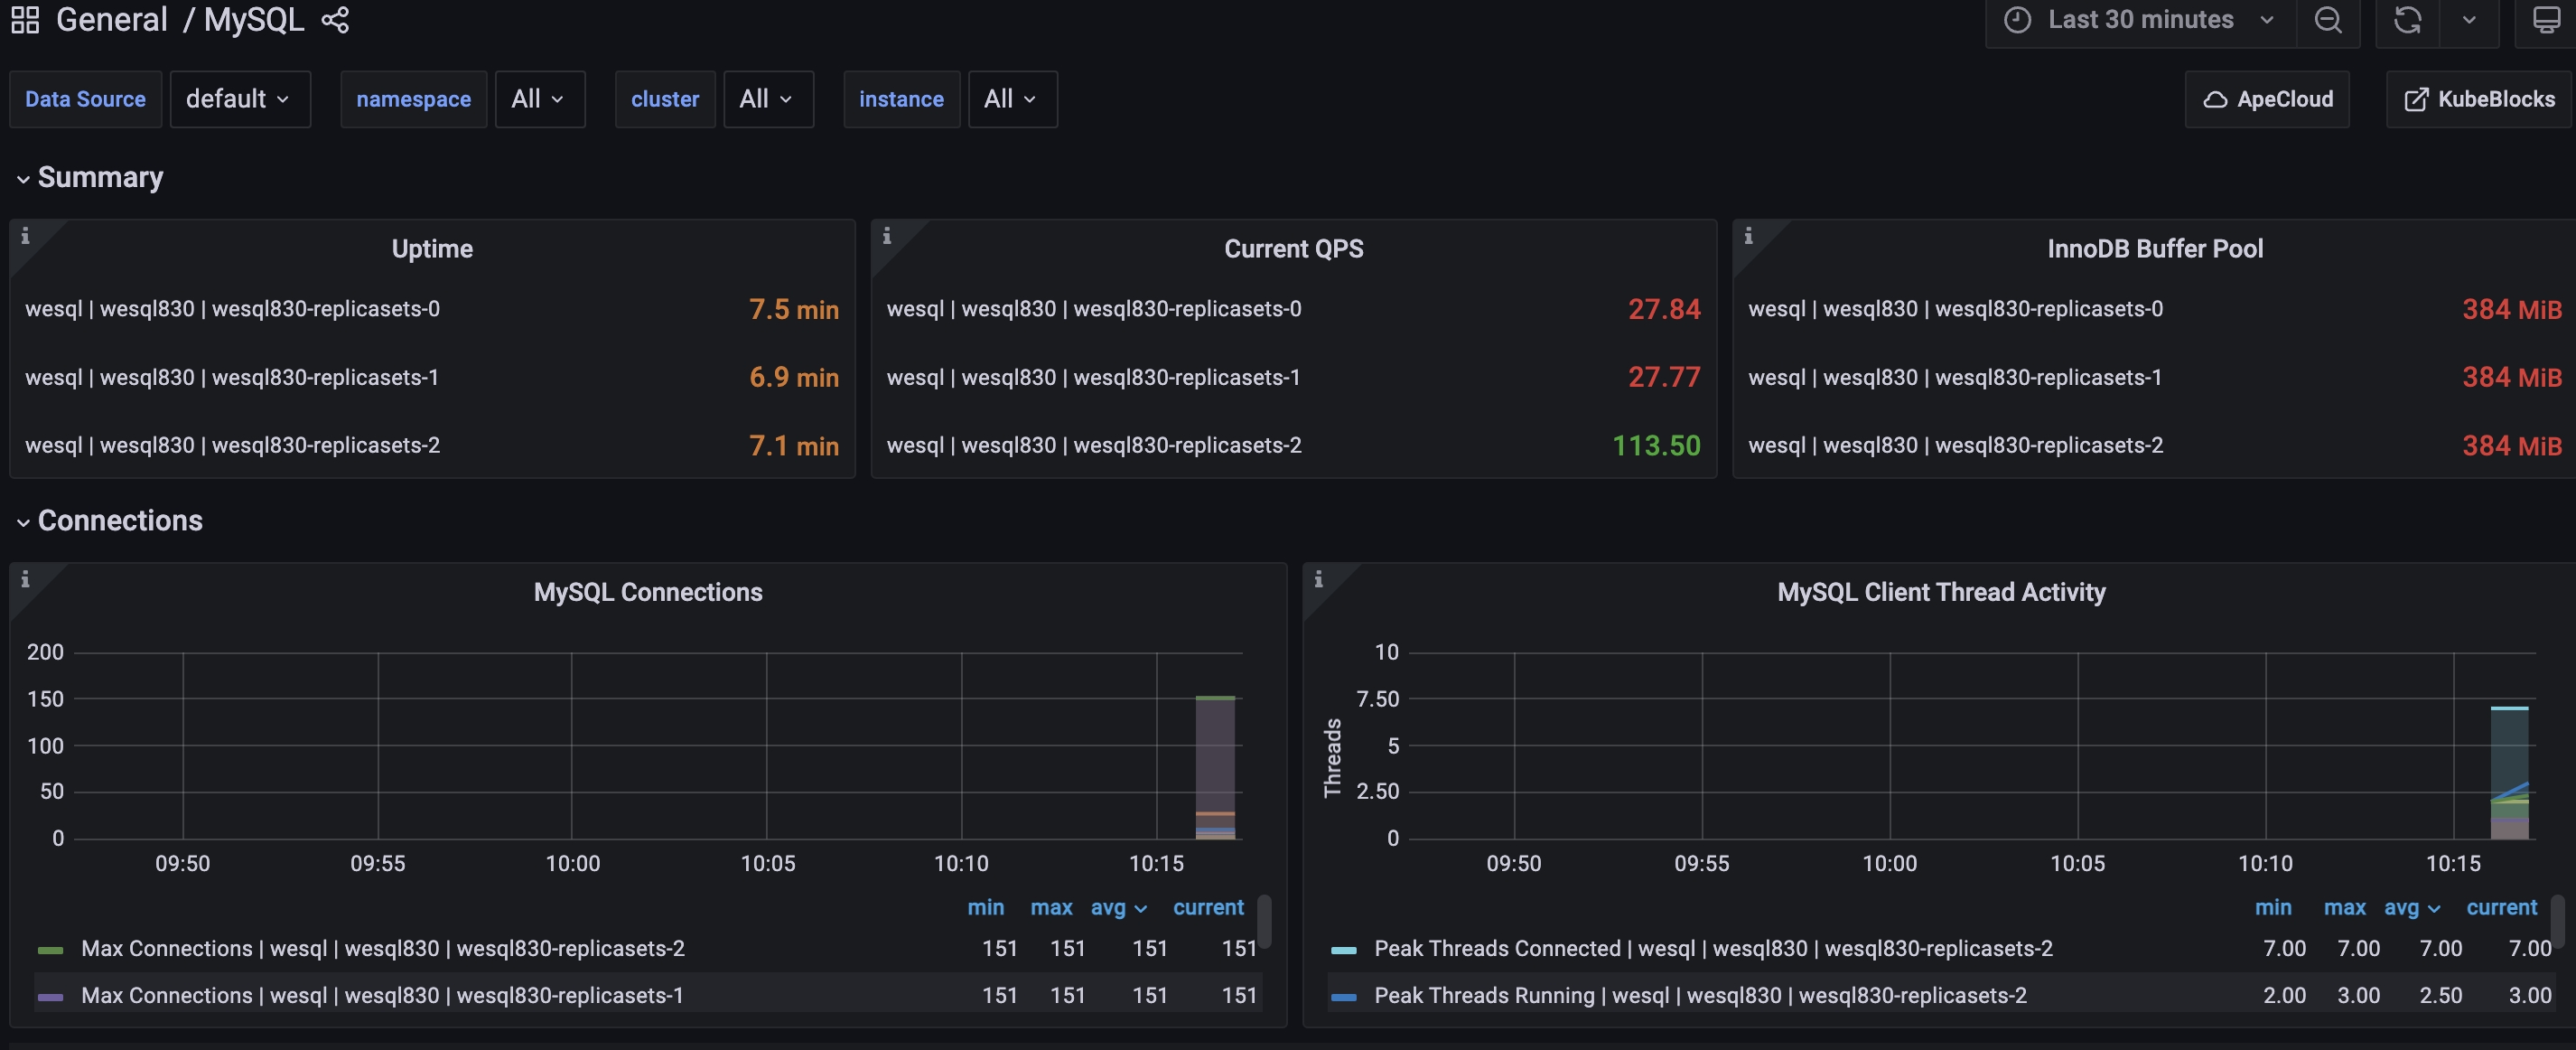Click Buffer Pool 384 MiB for replicasets-1

[2511, 377]
